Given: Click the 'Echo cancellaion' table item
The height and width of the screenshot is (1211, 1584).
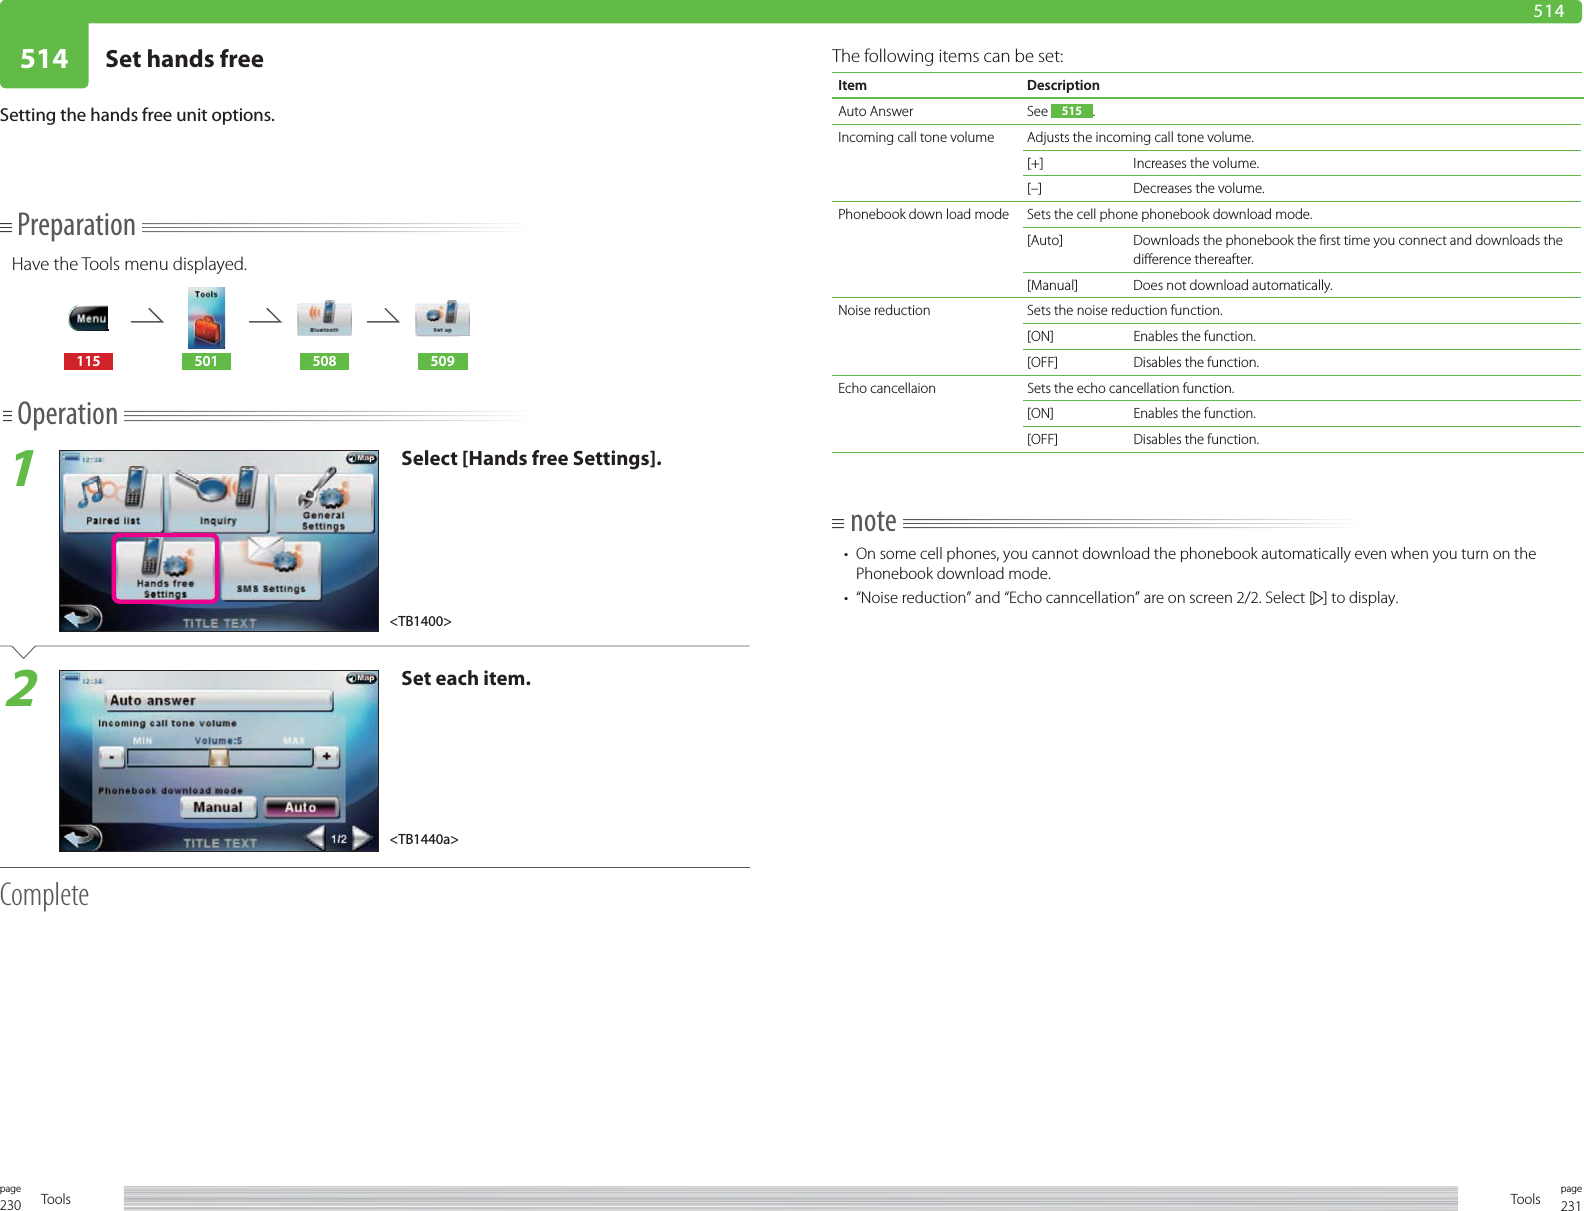Looking at the screenshot, I should click(x=887, y=388).
